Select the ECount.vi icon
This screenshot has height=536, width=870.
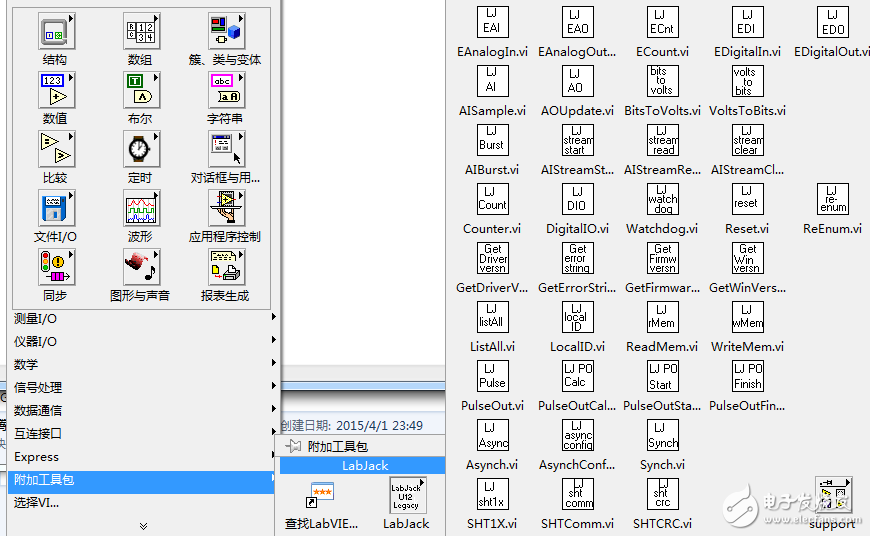(662, 22)
